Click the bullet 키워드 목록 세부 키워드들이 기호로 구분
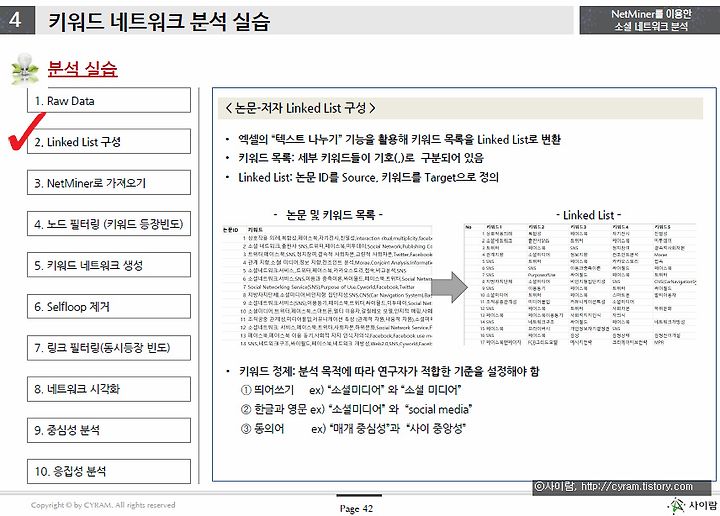Image resolution: width=720 pixels, height=516 pixels. (354, 158)
